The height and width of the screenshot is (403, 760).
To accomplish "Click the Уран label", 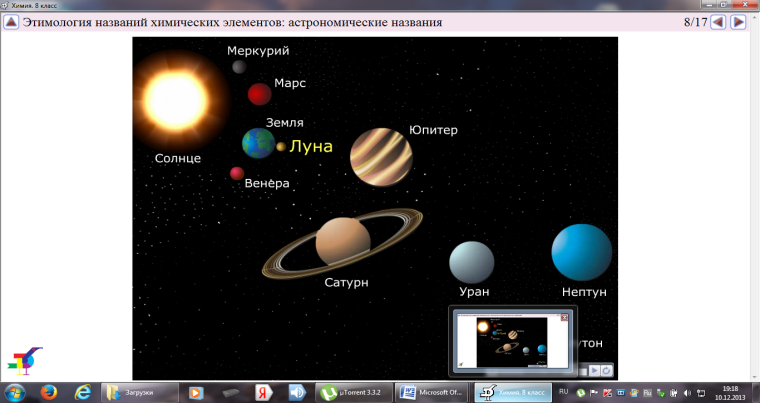I will pos(474,292).
